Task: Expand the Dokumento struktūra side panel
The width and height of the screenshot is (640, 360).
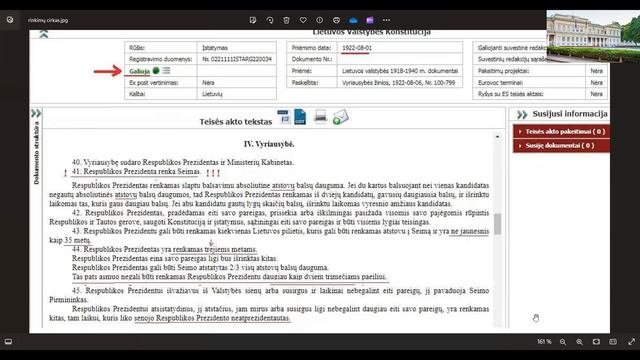Action: click(36, 113)
